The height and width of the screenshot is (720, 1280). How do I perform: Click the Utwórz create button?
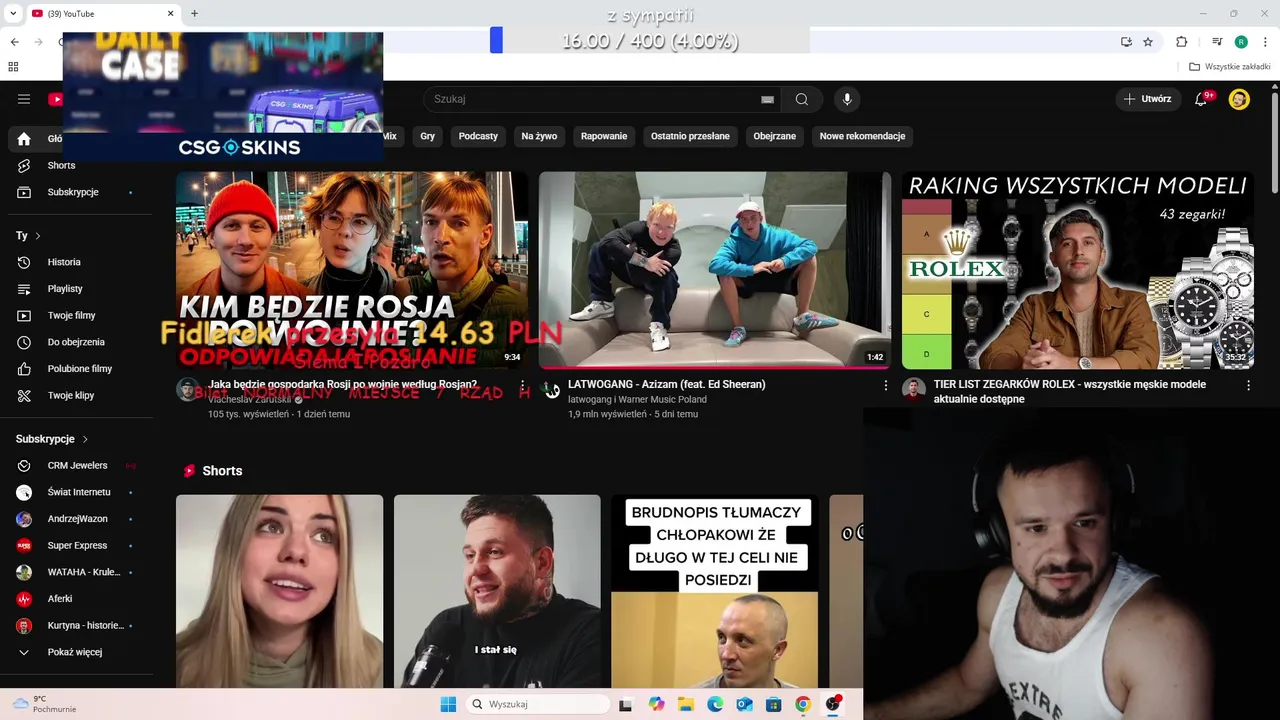(x=1147, y=99)
